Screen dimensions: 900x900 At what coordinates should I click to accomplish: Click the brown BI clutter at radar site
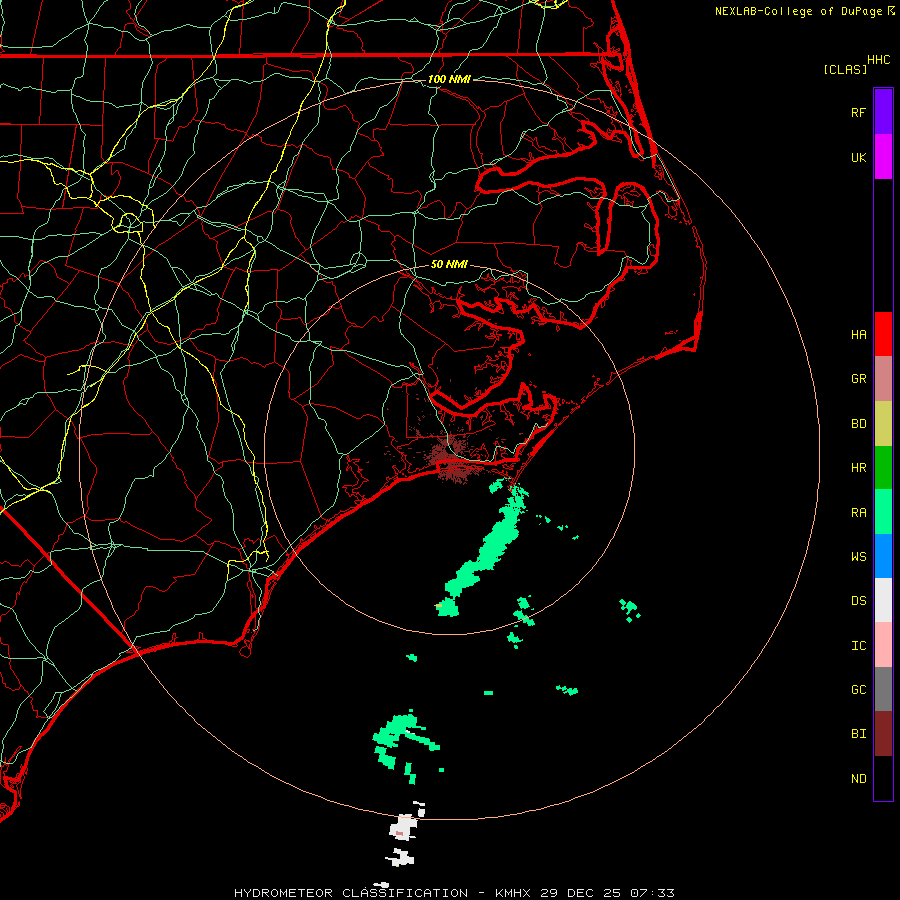click(451, 459)
